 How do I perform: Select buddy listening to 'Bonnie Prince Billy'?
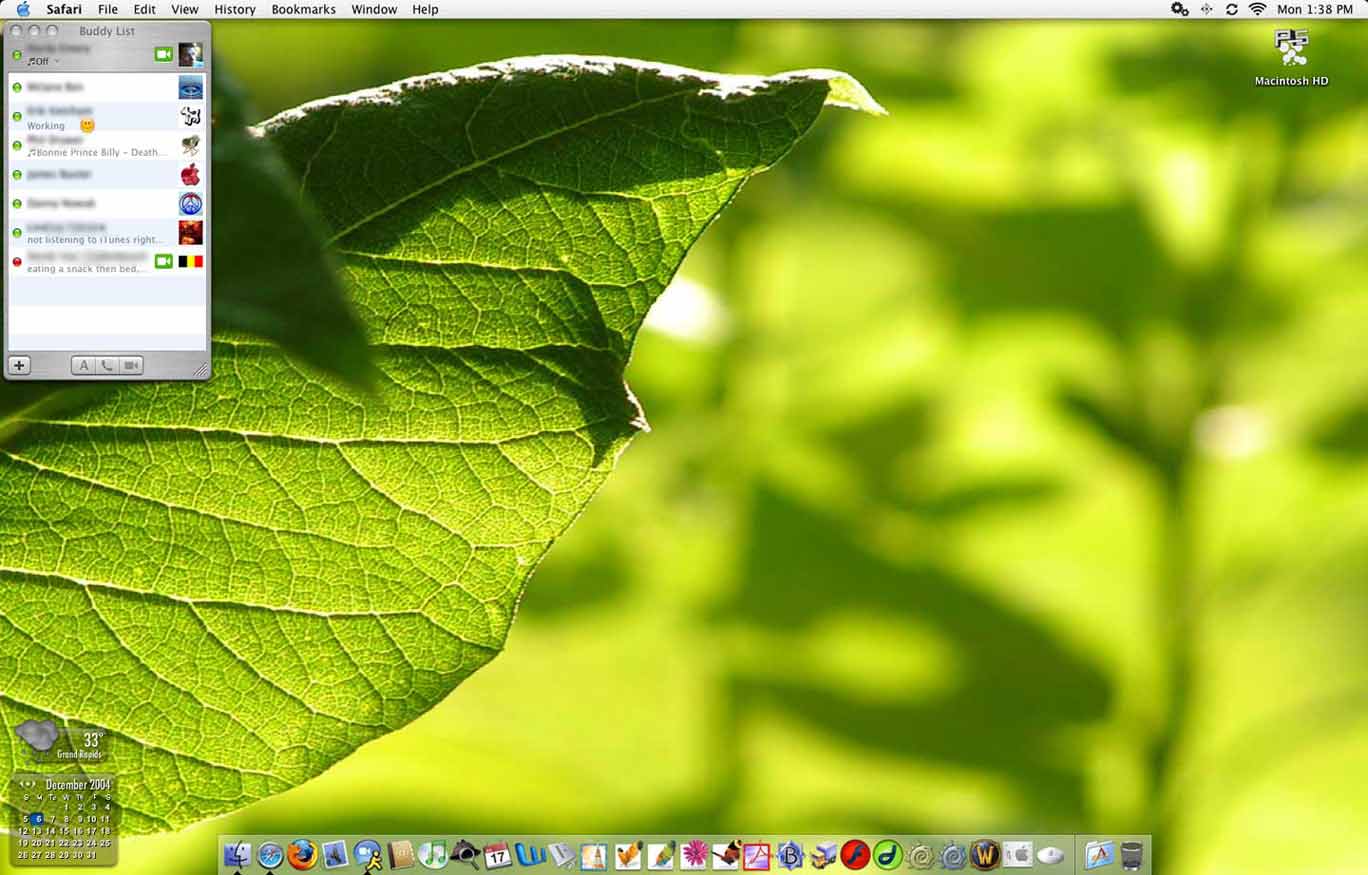(x=108, y=145)
